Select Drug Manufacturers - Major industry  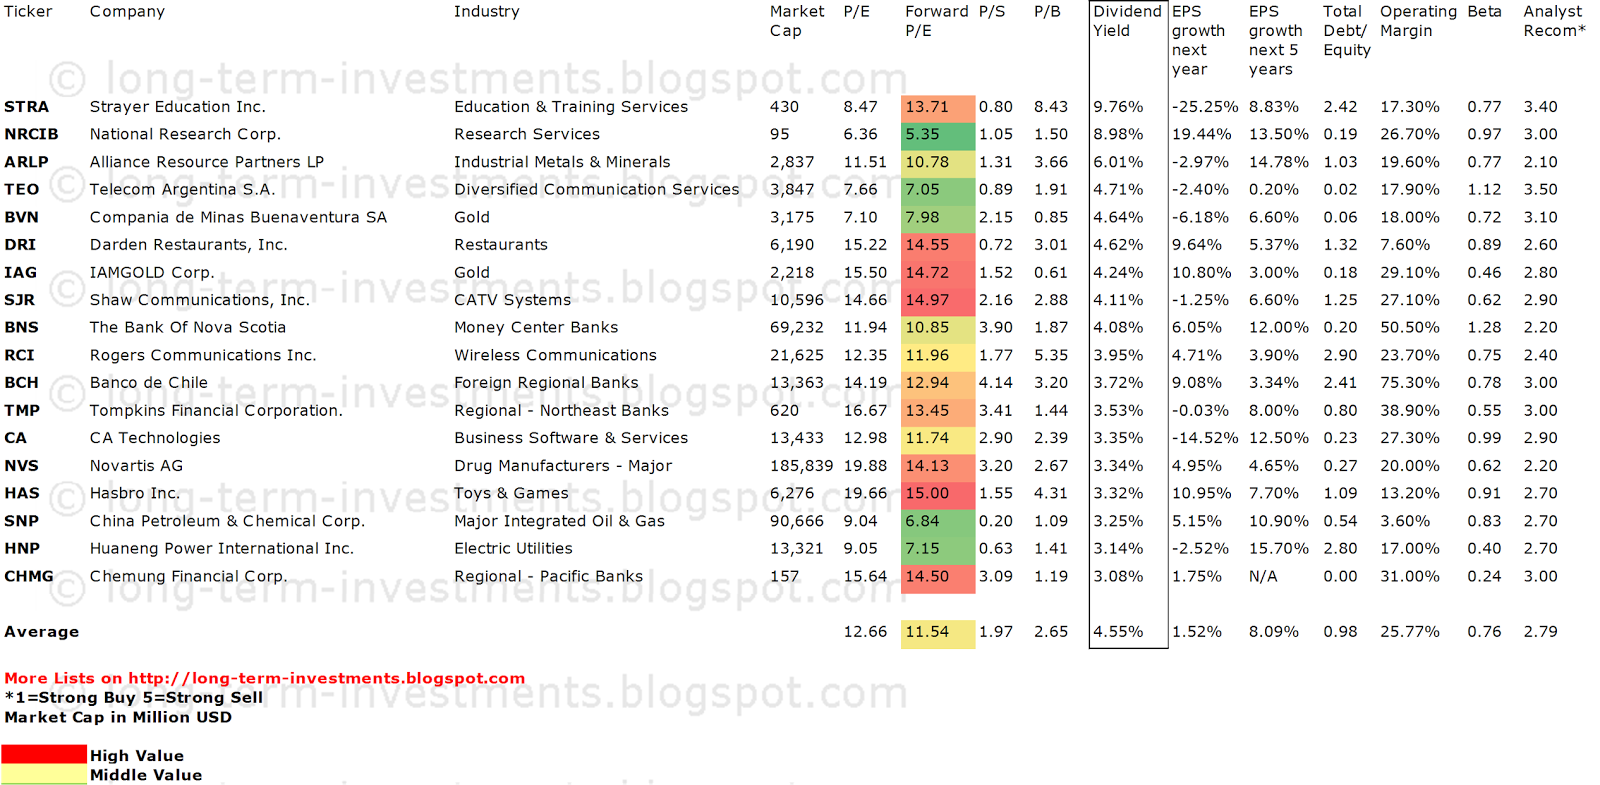[x=563, y=466]
